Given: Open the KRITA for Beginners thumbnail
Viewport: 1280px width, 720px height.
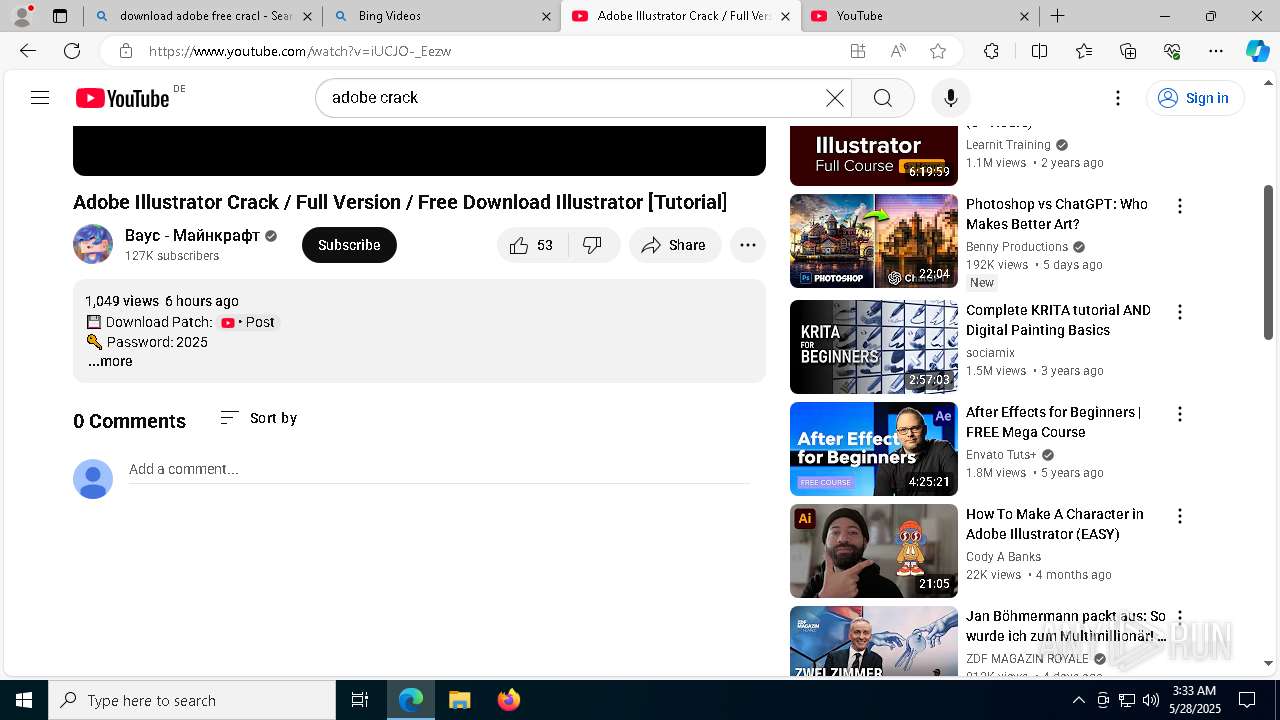Looking at the screenshot, I should 874,347.
